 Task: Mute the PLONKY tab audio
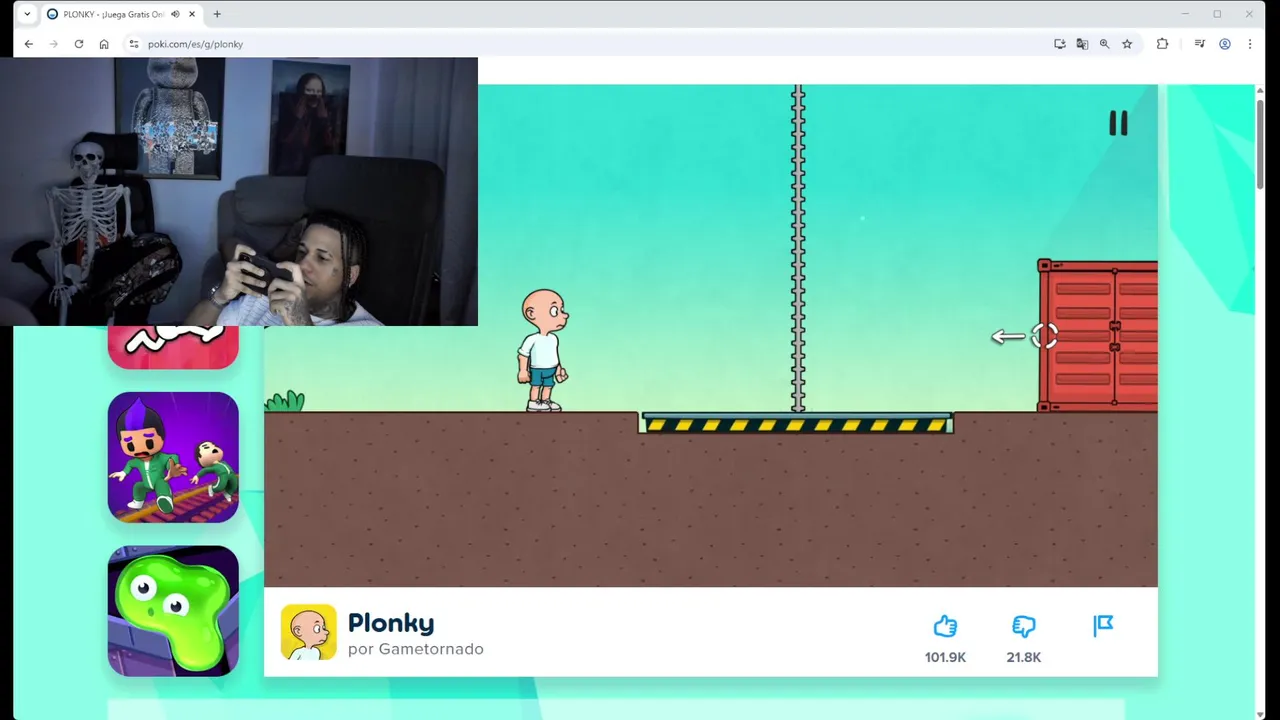pyautogui.click(x=175, y=14)
